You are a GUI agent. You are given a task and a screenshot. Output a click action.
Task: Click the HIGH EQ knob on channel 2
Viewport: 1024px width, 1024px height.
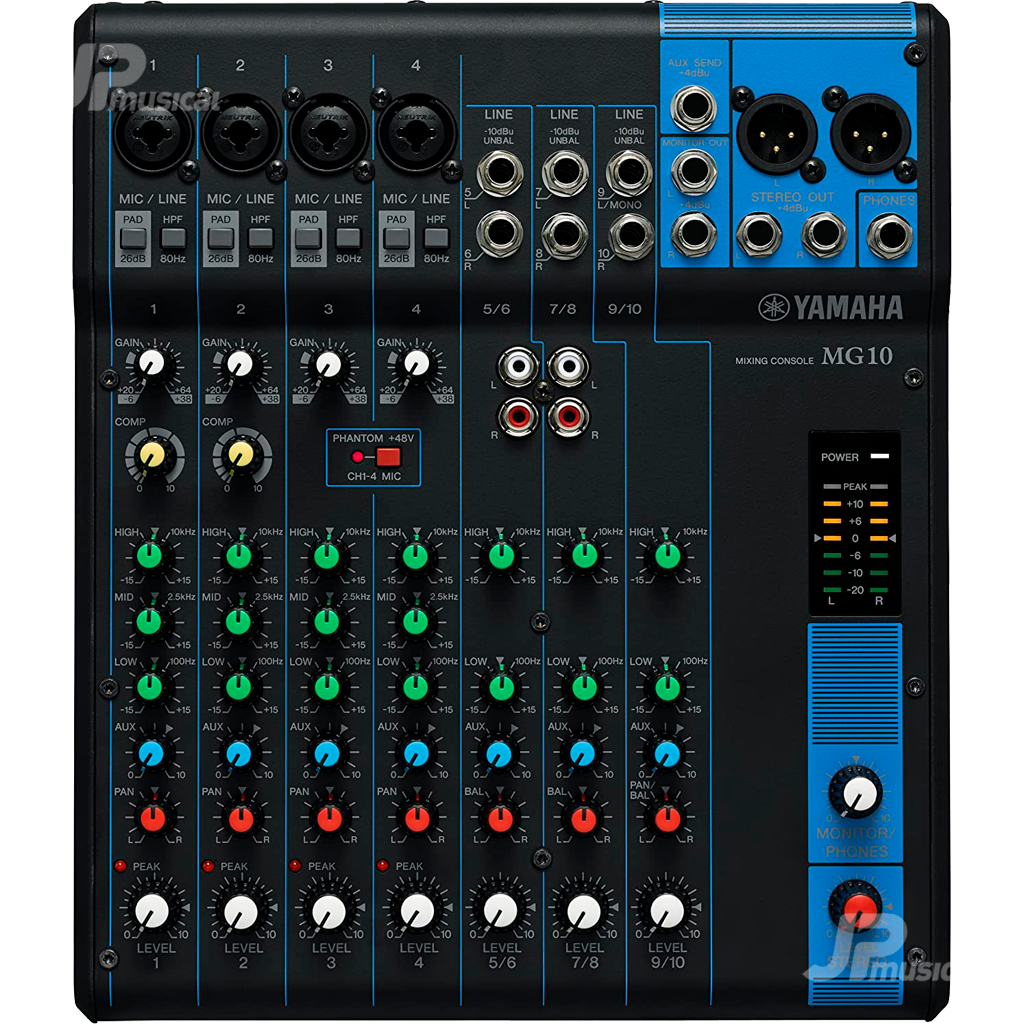[x=238, y=556]
